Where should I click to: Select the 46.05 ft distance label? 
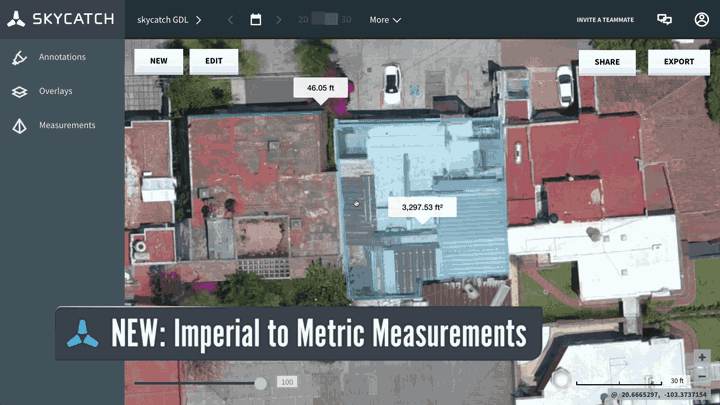321,88
